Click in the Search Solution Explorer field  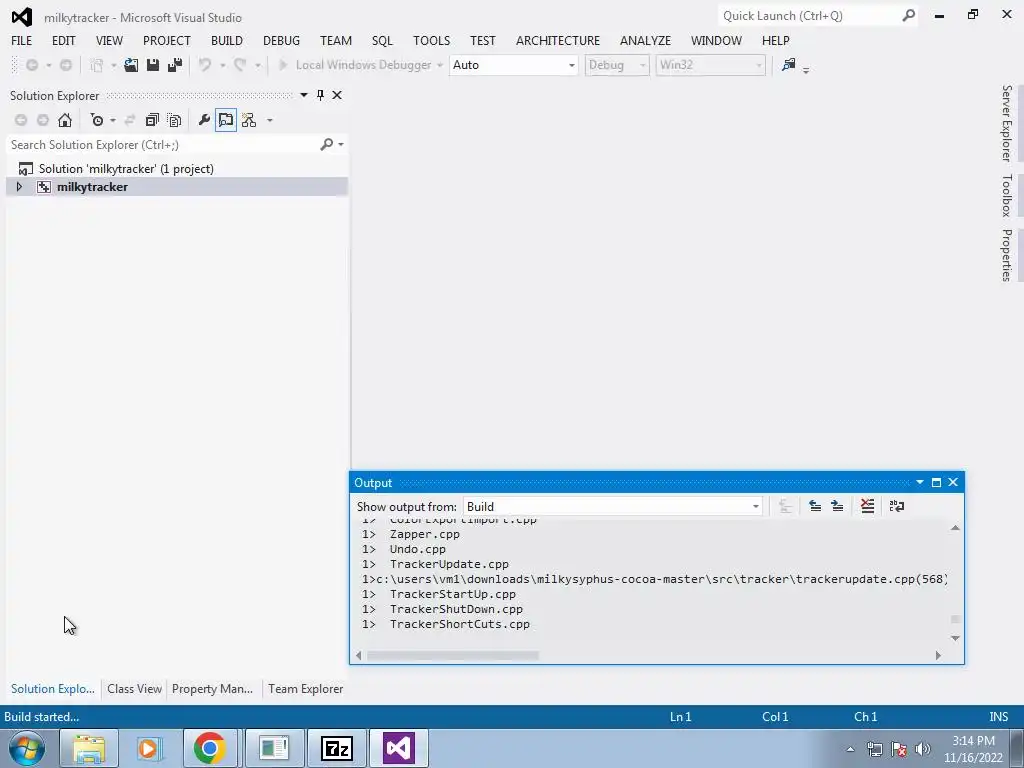point(163,144)
